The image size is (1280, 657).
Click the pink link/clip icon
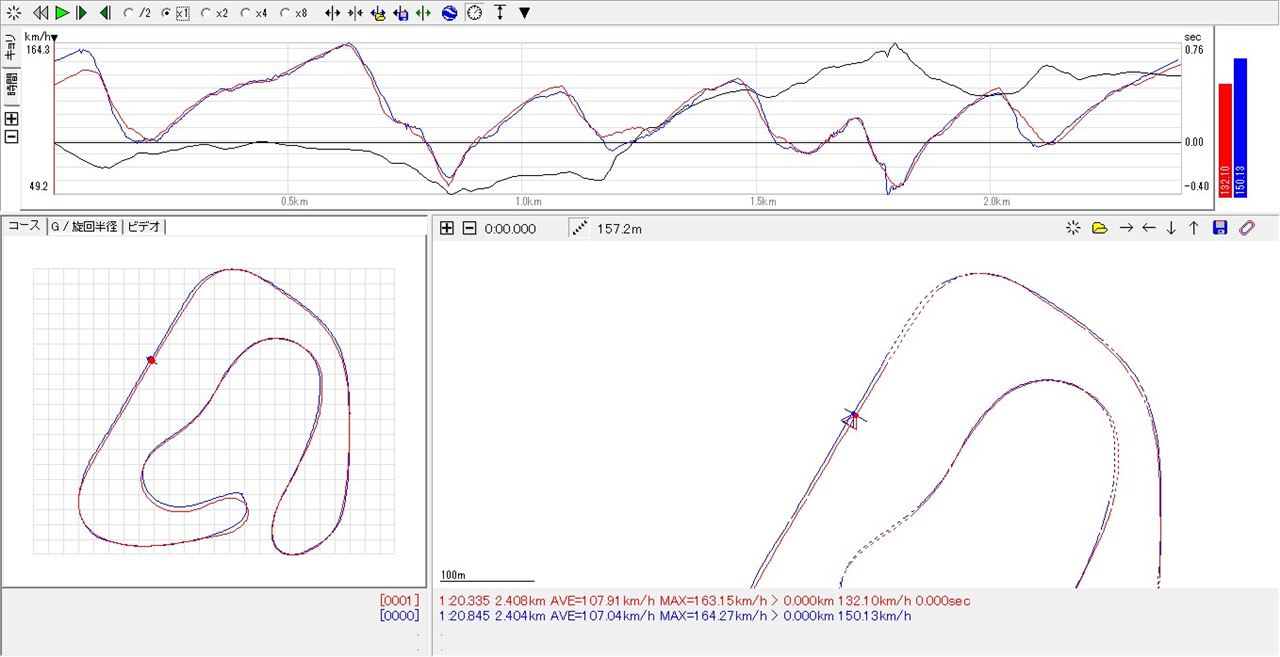point(1246,228)
